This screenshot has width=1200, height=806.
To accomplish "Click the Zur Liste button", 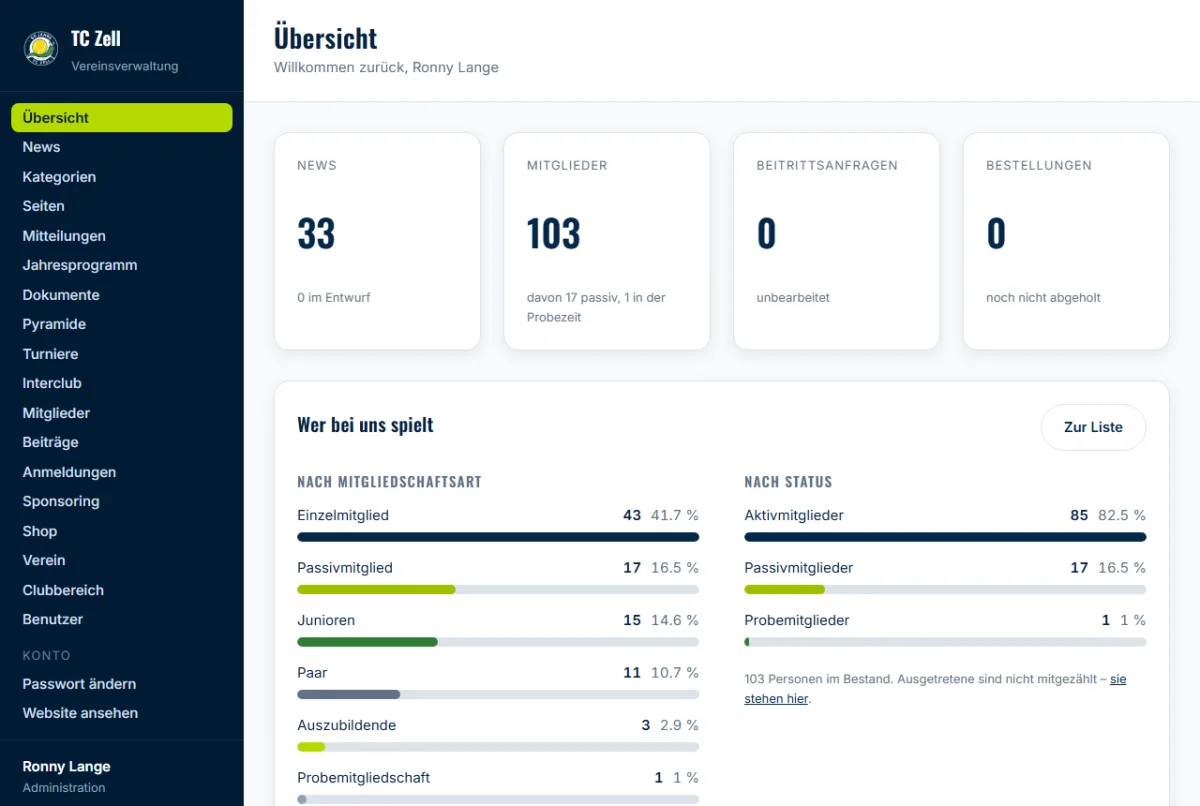I will pyautogui.click(x=1093, y=427).
